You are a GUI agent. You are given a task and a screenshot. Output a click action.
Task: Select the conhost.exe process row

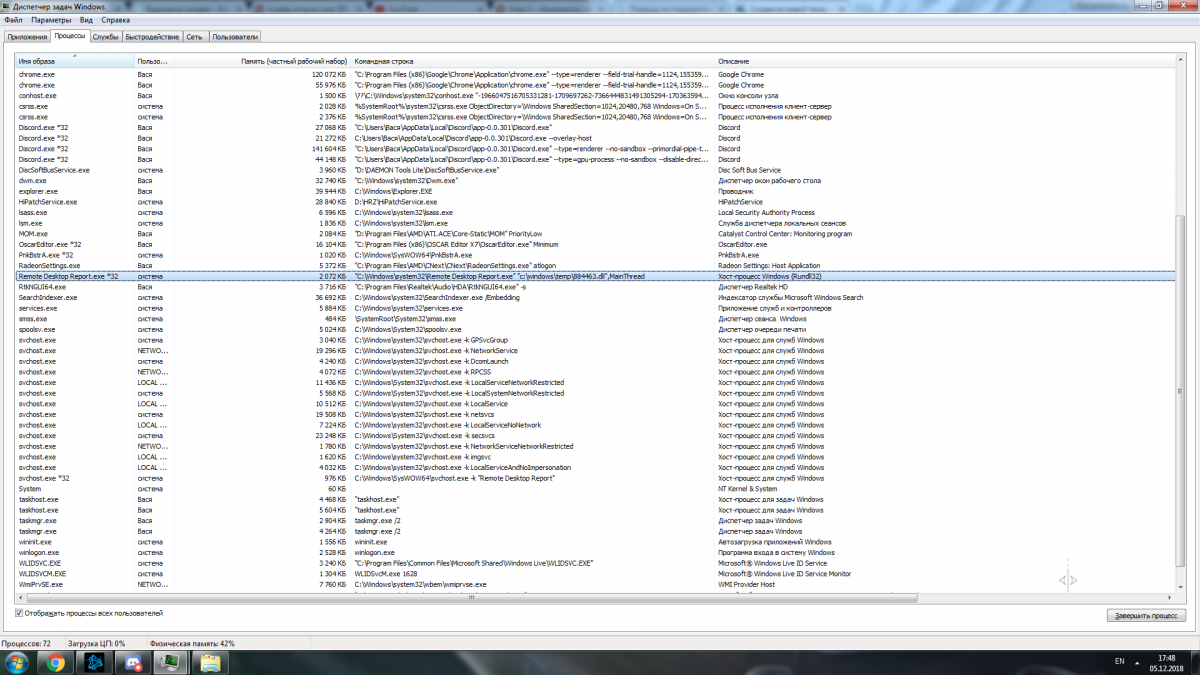click(594, 95)
